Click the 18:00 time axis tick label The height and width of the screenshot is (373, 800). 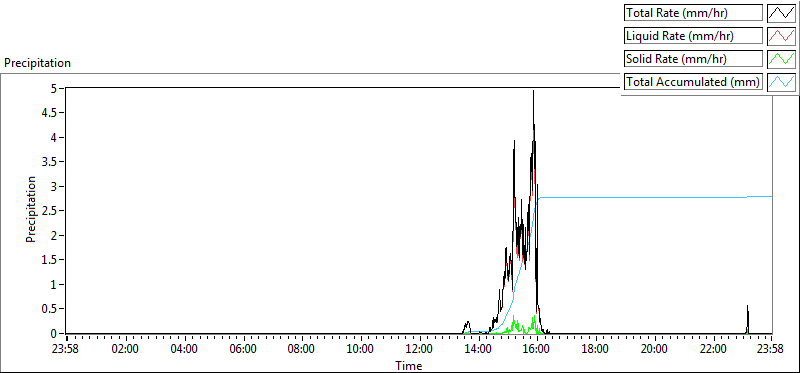(596, 350)
